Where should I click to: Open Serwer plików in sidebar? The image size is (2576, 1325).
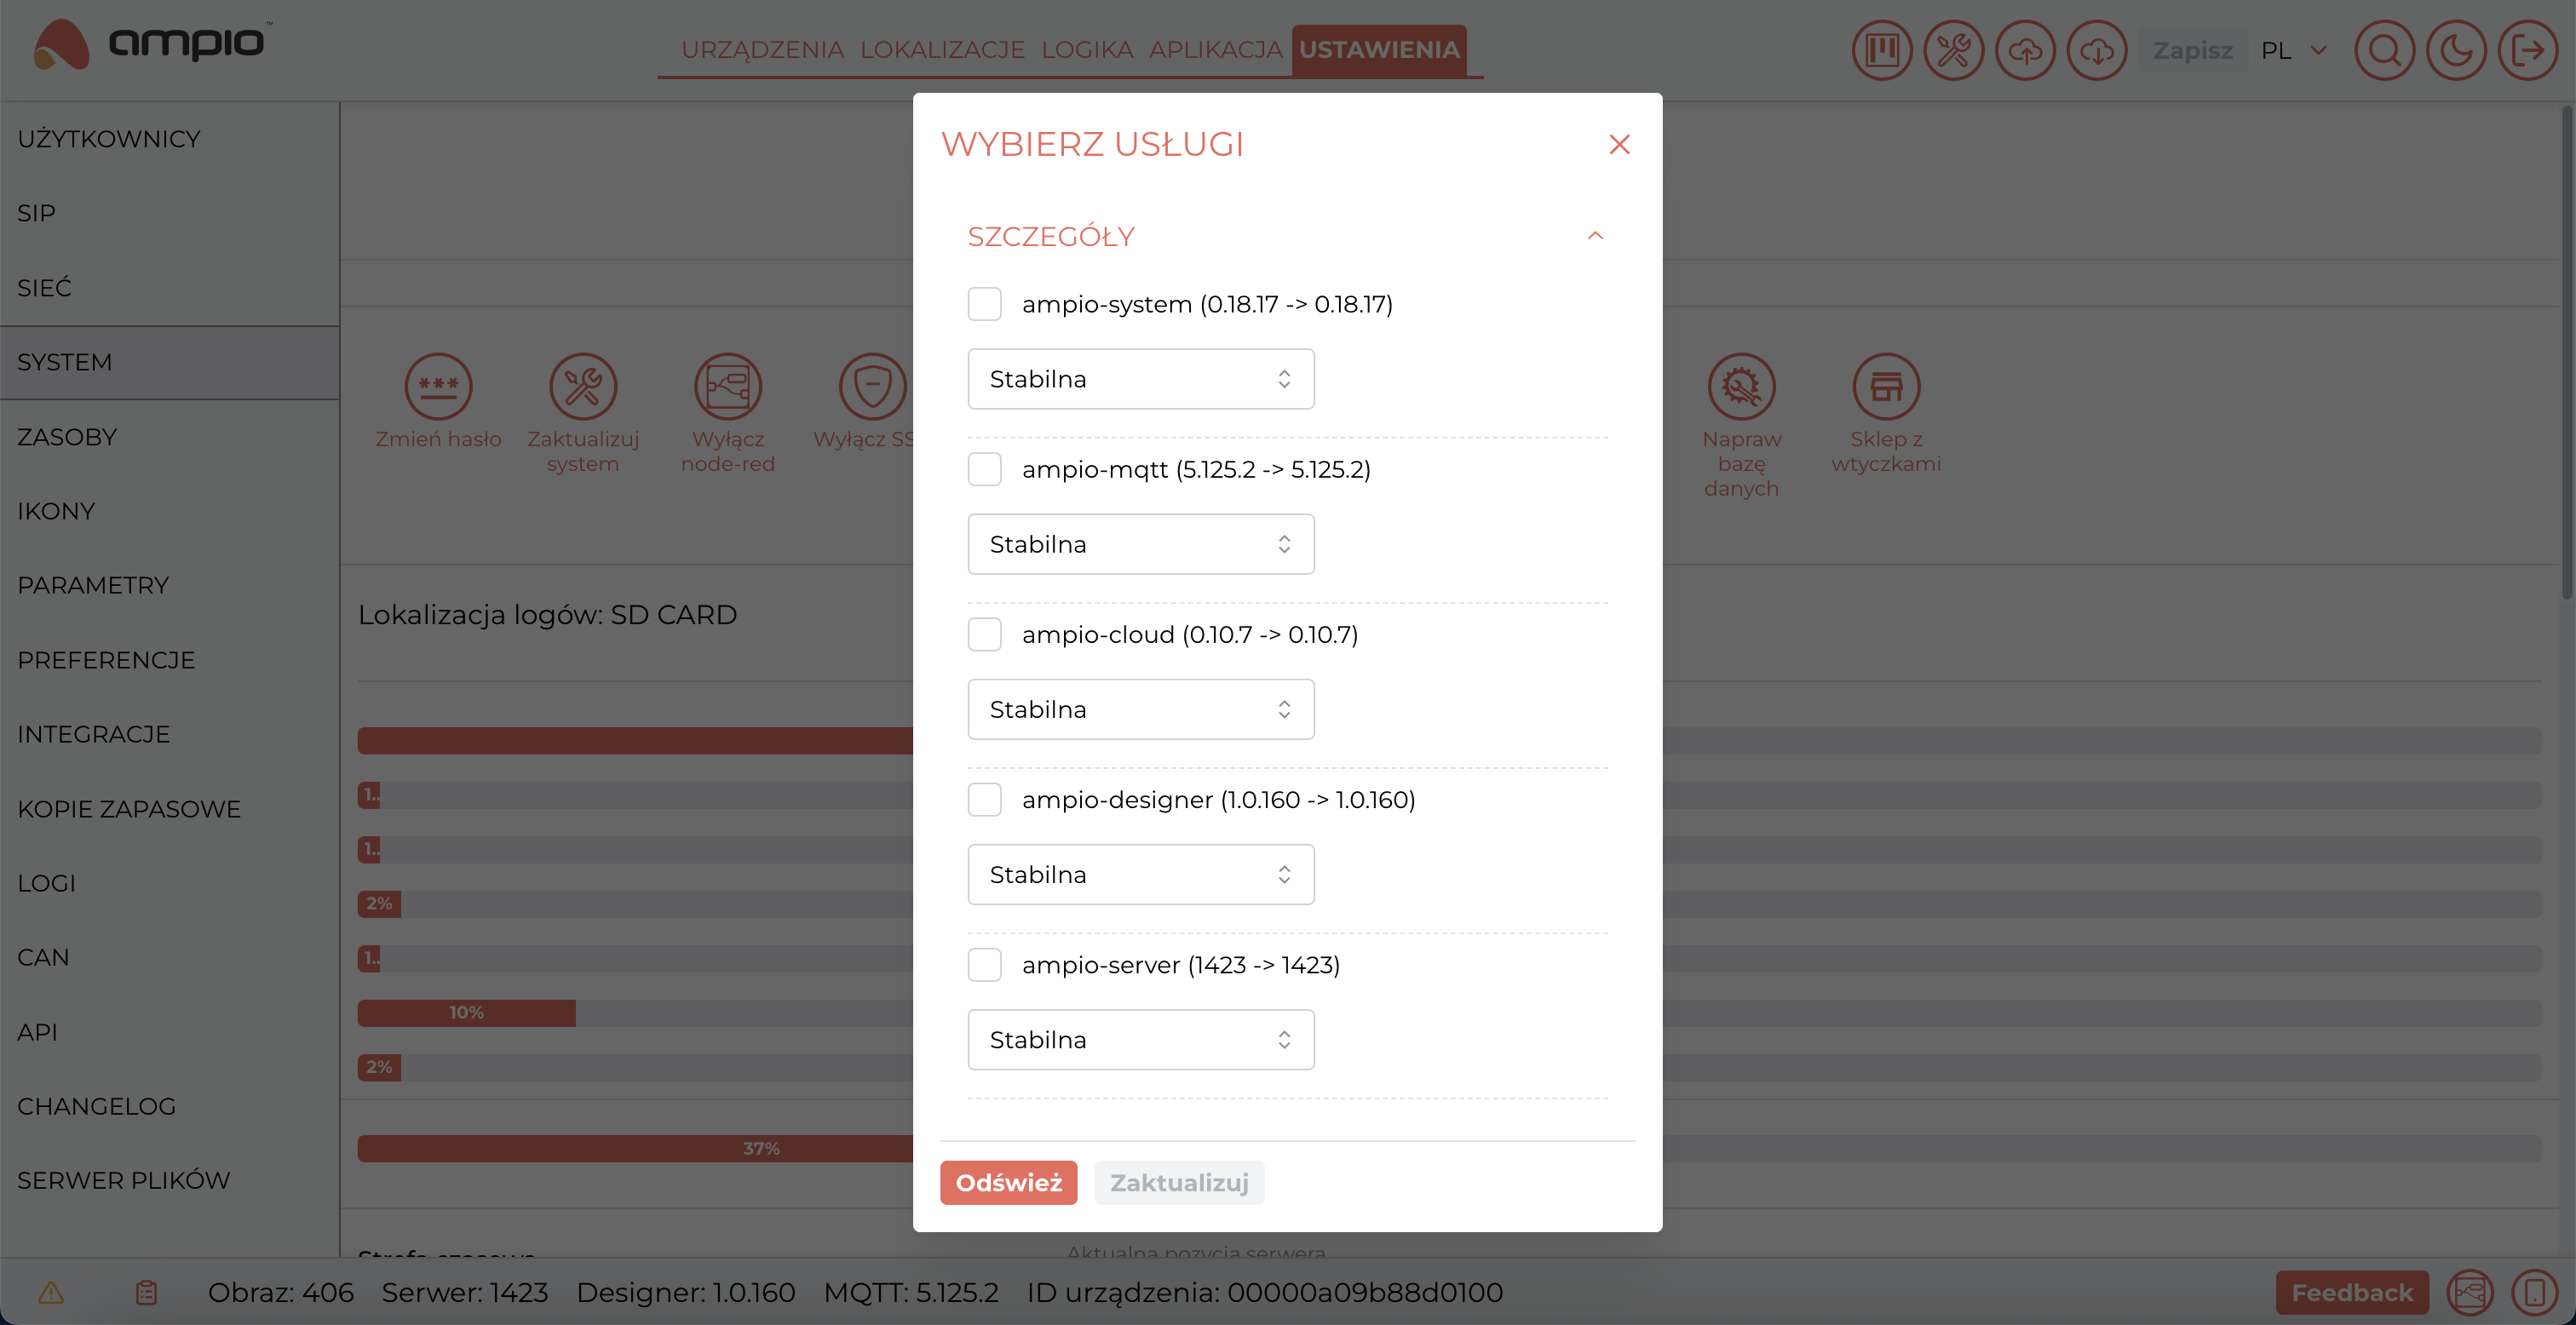tap(170, 1180)
